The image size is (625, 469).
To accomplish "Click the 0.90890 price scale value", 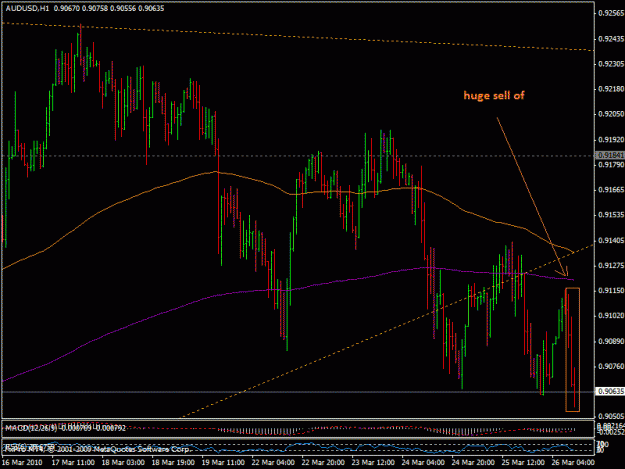I will point(611,341).
